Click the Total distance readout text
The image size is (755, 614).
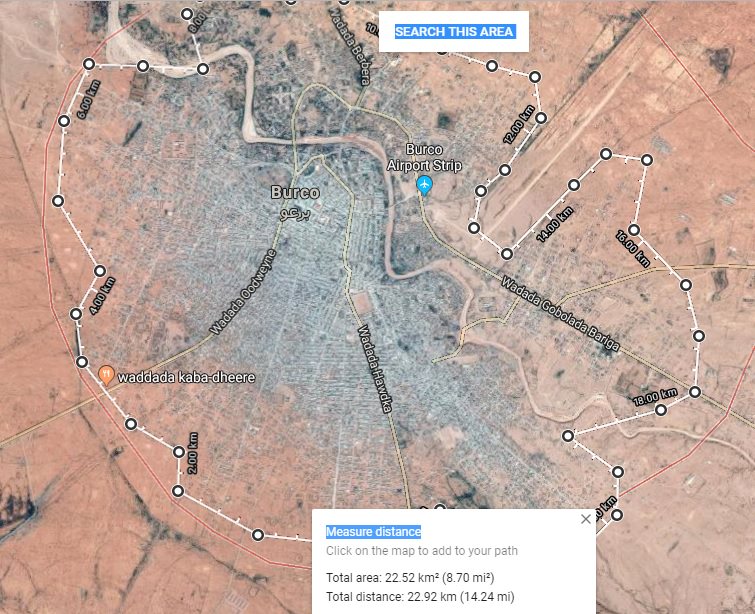pos(420,597)
